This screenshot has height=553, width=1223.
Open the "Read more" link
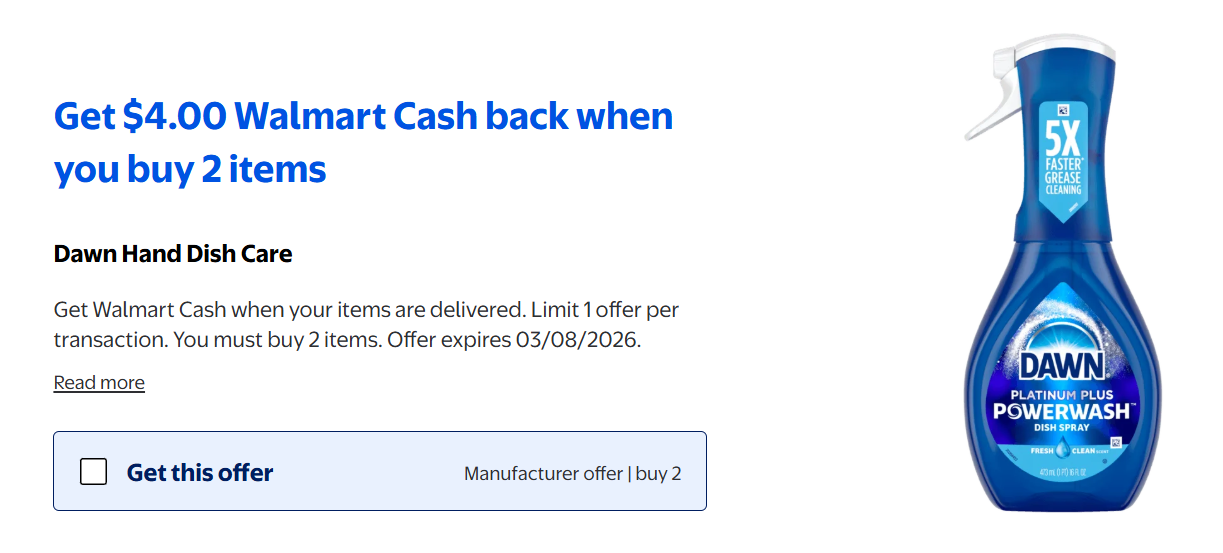click(x=99, y=382)
